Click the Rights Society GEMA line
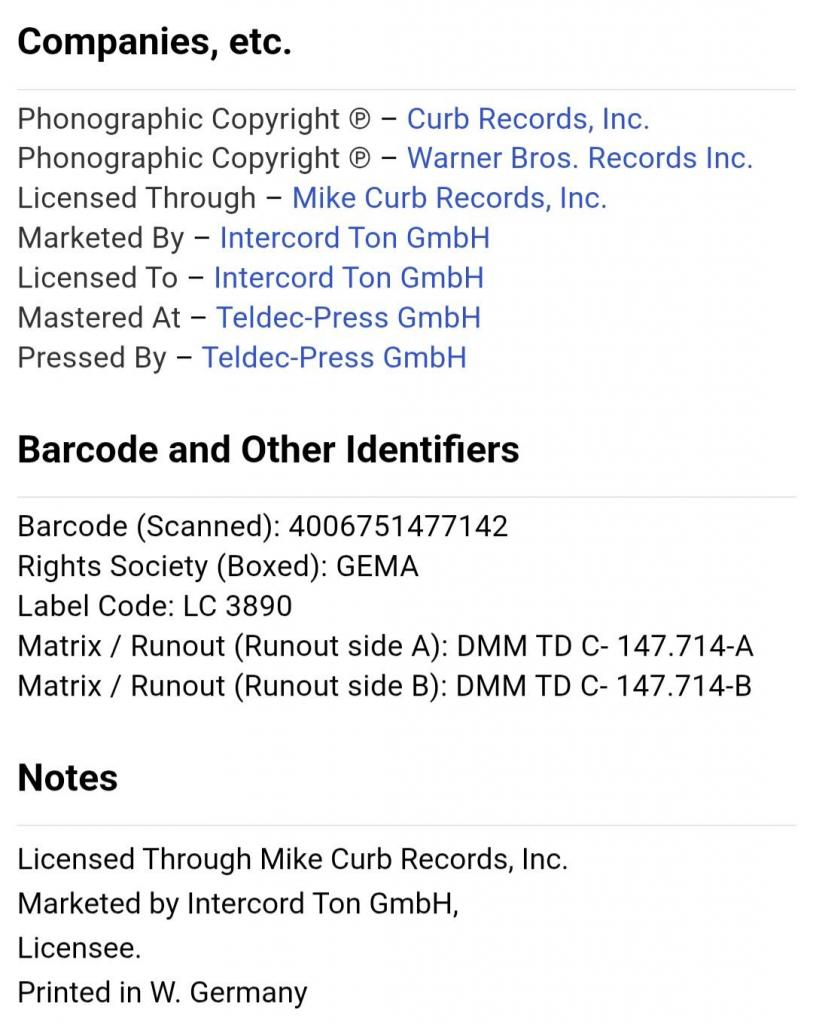Viewport: 813px width, 1024px height. pos(217,566)
